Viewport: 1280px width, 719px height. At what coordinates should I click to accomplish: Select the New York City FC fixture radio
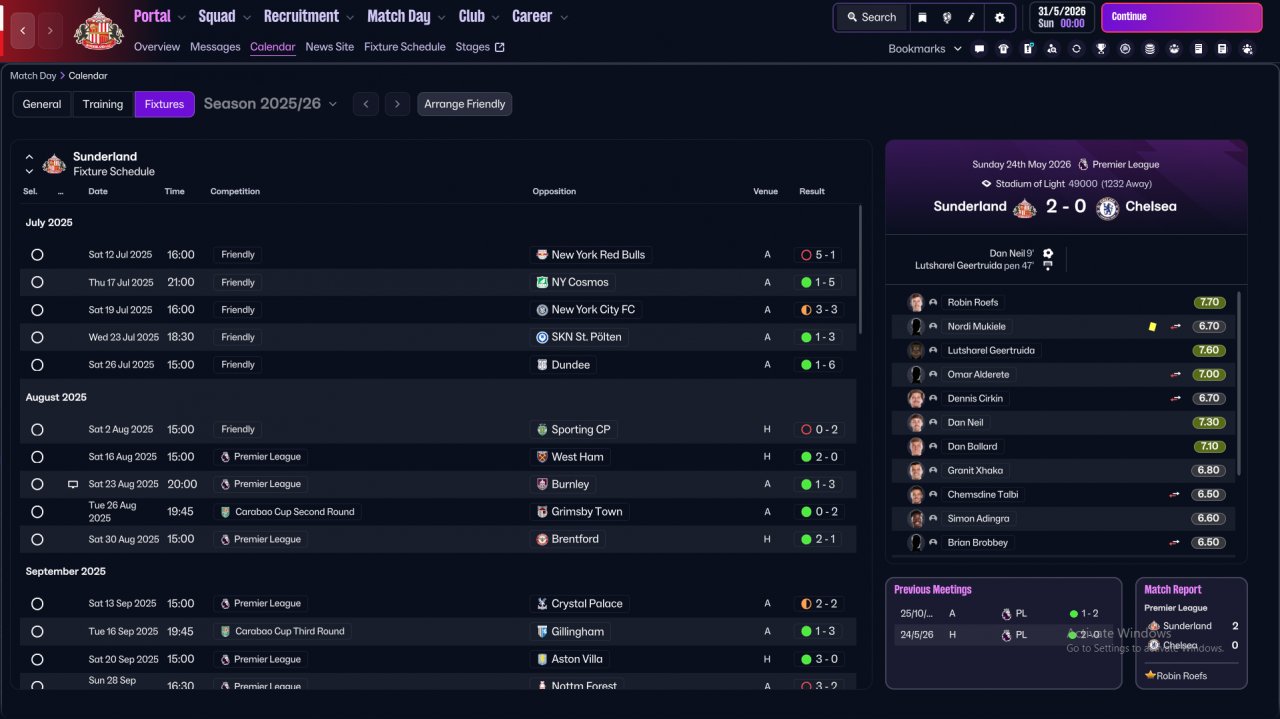(37, 310)
